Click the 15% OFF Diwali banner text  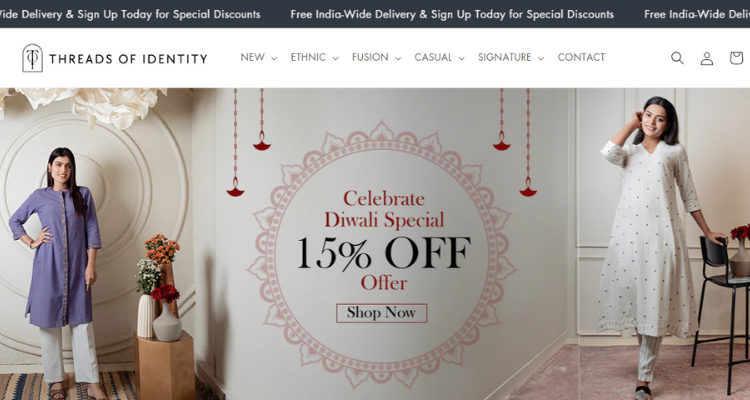tap(384, 253)
